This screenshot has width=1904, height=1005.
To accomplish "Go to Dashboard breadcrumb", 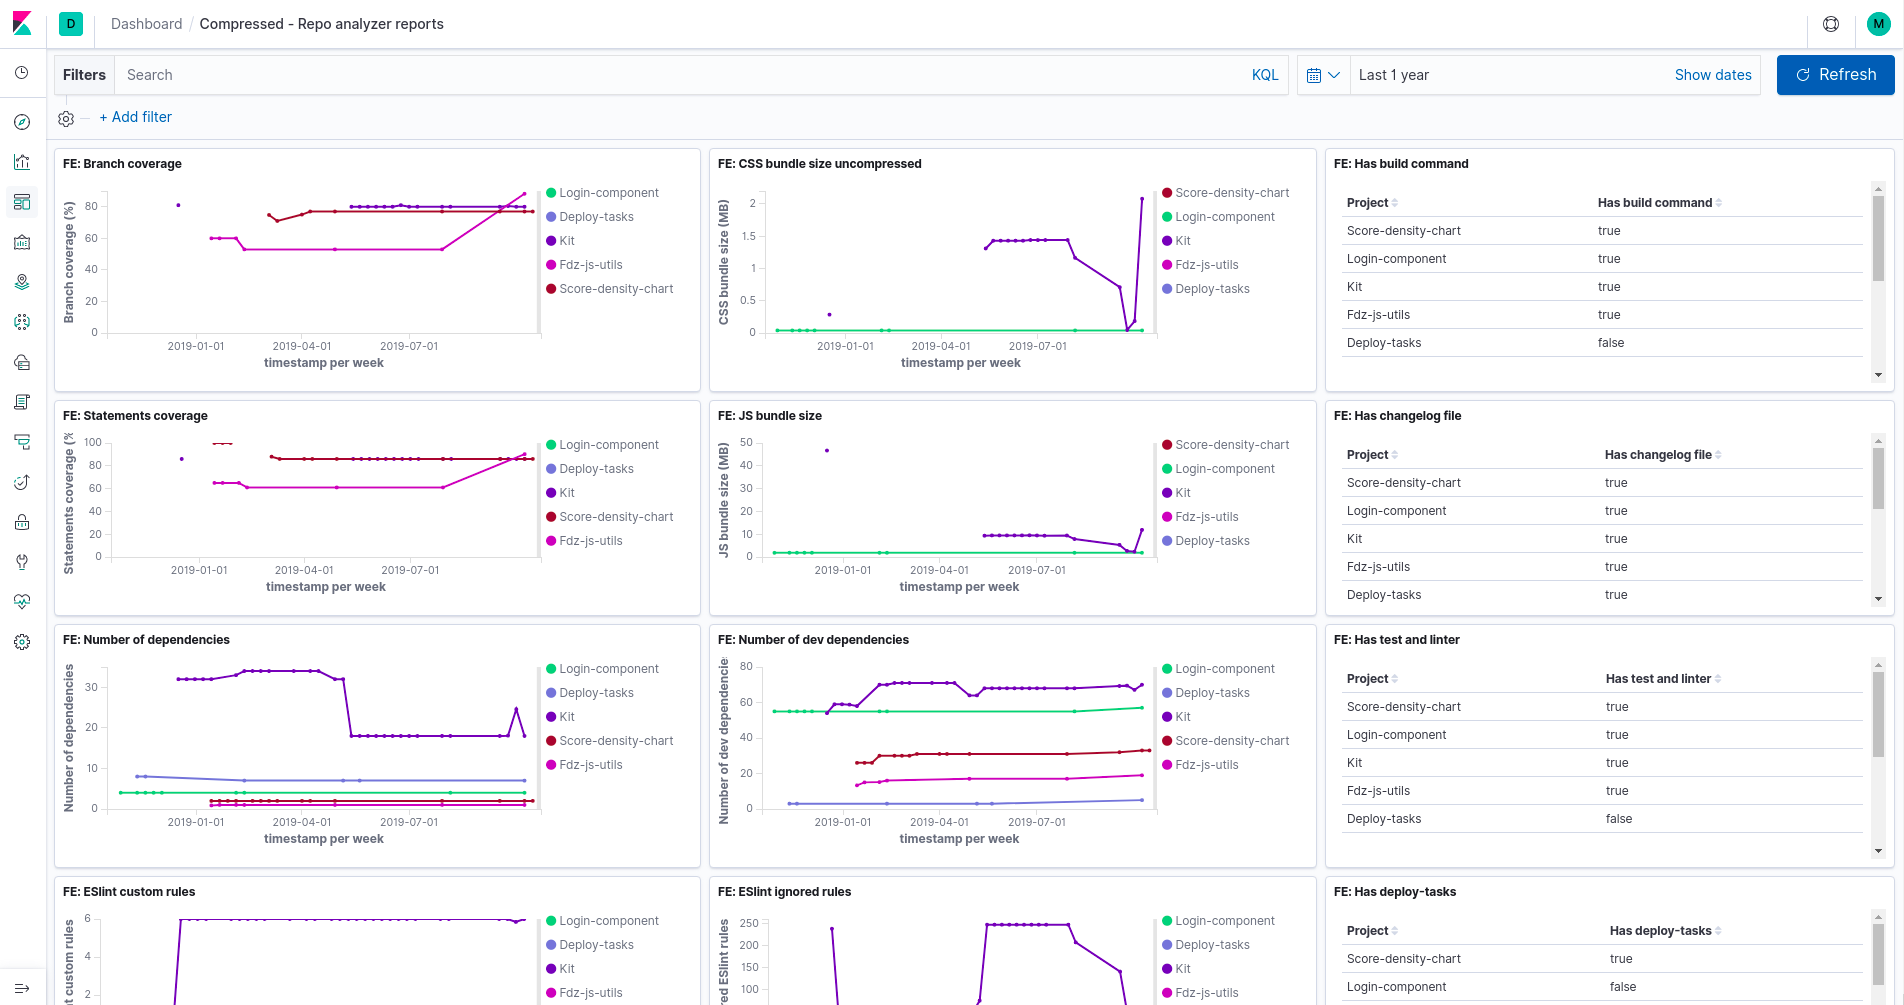I will click(147, 24).
